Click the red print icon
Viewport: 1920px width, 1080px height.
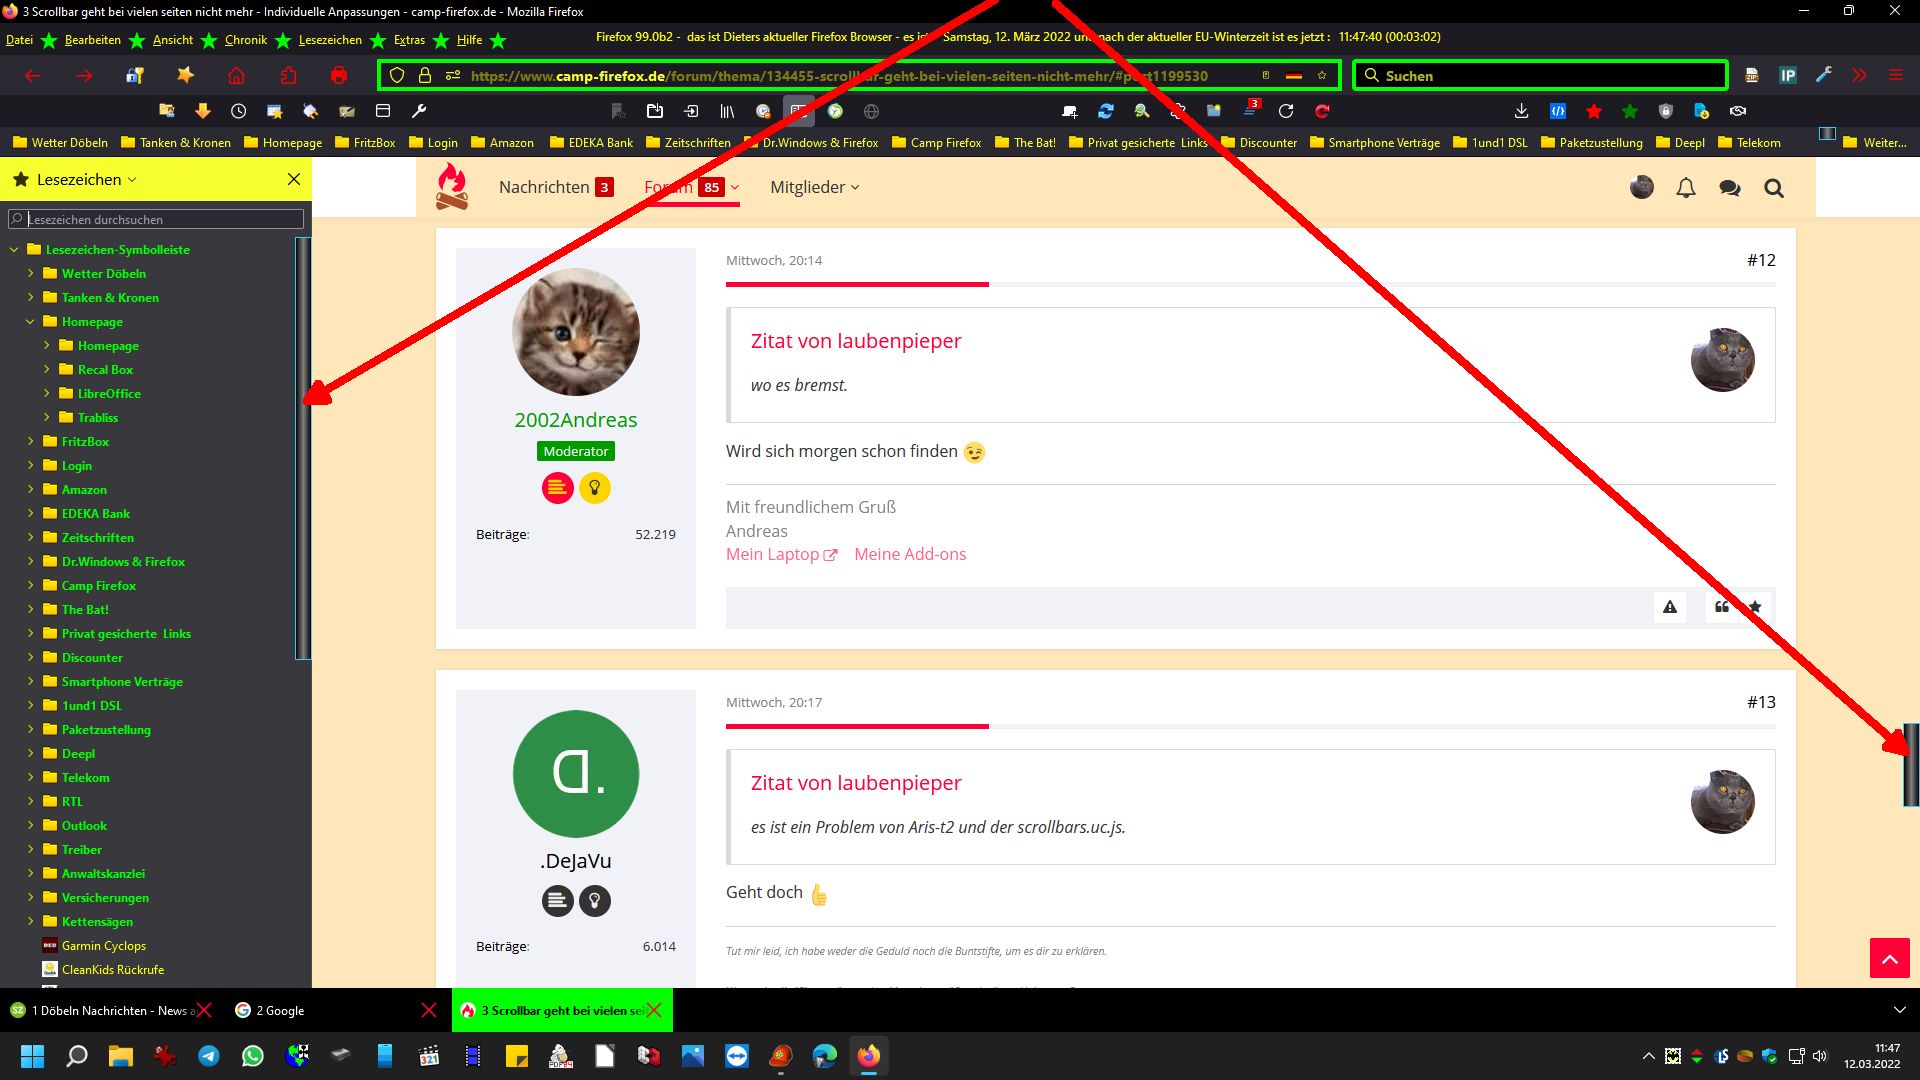tap(339, 76)
